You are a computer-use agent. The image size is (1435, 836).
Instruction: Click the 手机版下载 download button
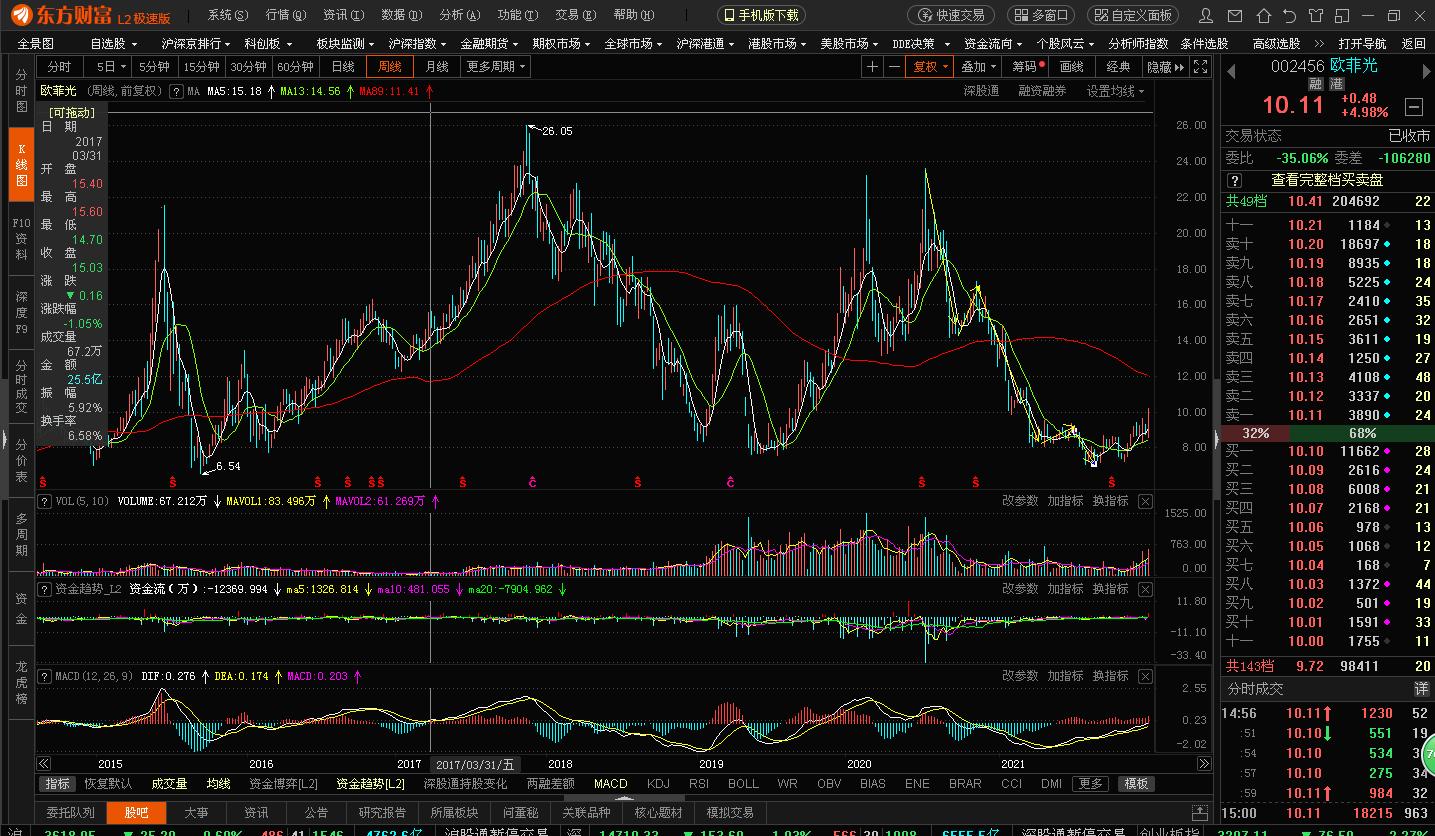(x=761, y=15)
